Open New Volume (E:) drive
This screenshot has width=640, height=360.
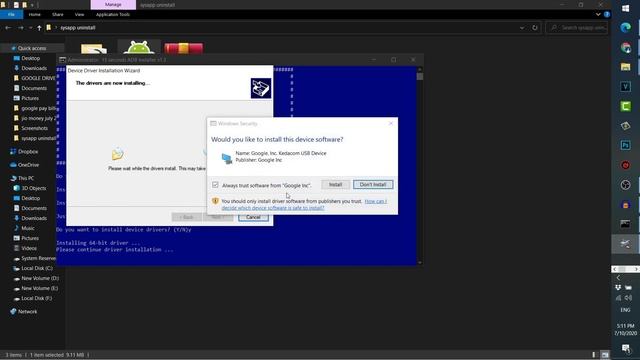click(x=40, y=288)
